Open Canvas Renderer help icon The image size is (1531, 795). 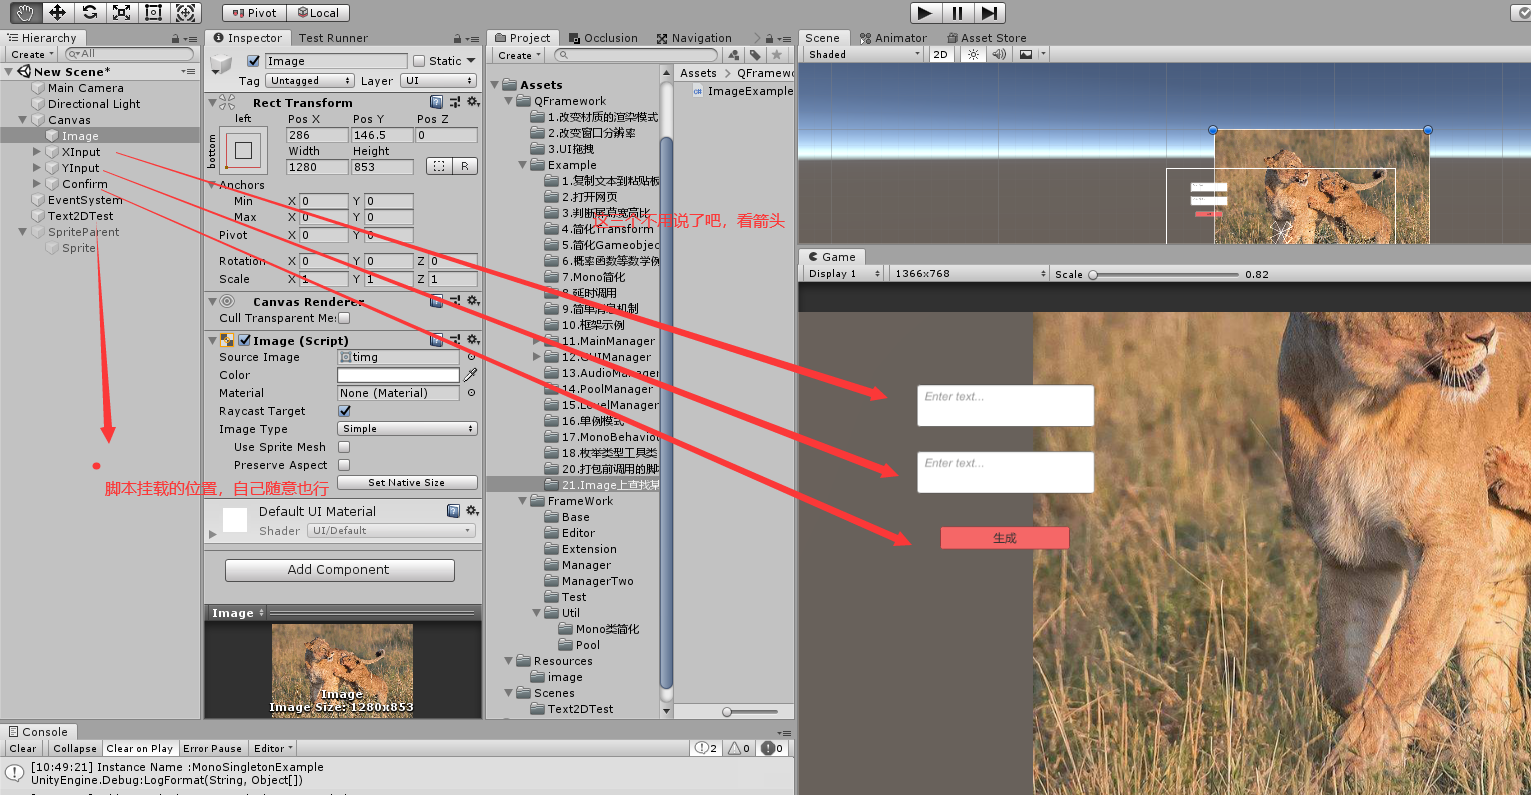coord(436,301)
